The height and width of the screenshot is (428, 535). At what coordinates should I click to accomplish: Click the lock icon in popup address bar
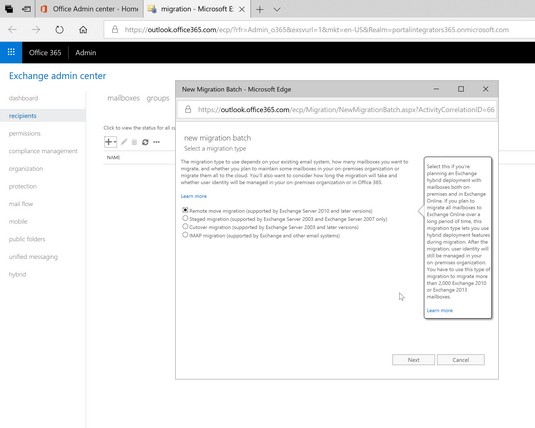tap(188, 109)
